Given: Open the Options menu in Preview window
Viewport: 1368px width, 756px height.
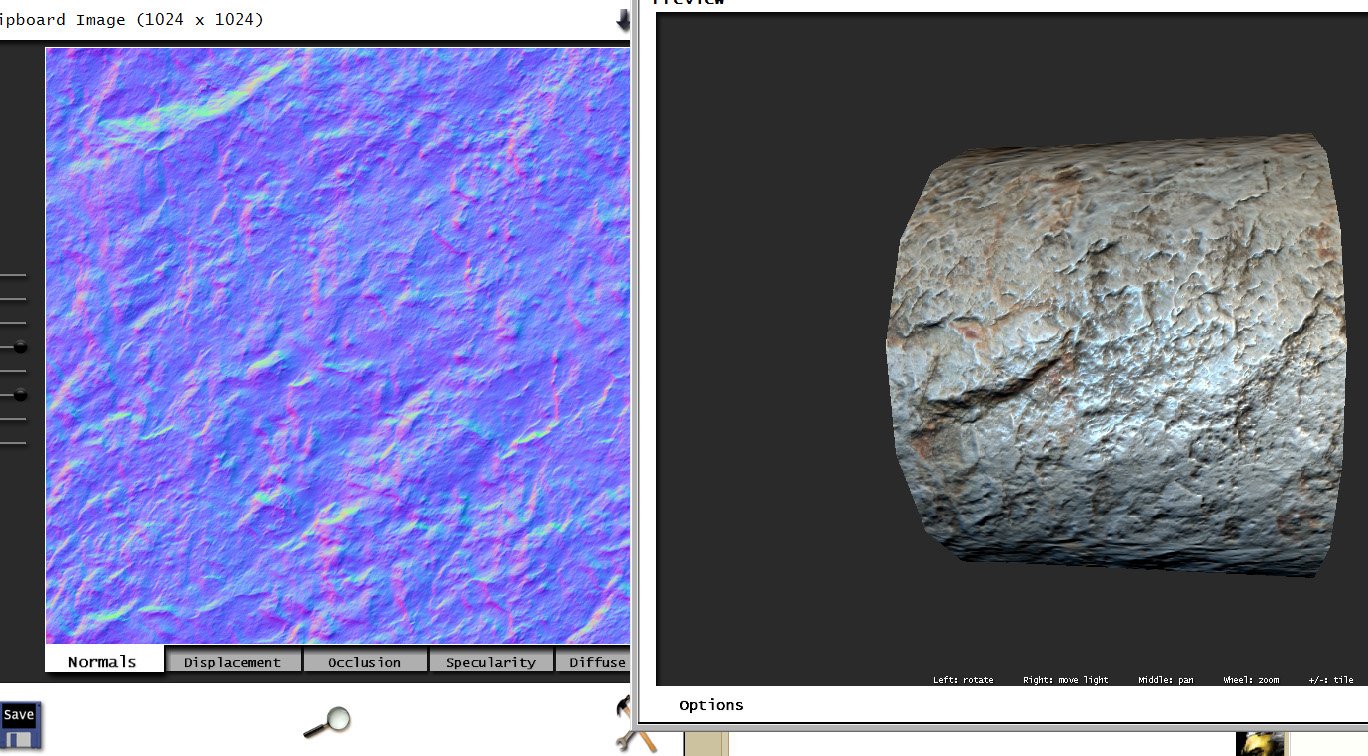Looking at the screenshot, I should (711, 705).
